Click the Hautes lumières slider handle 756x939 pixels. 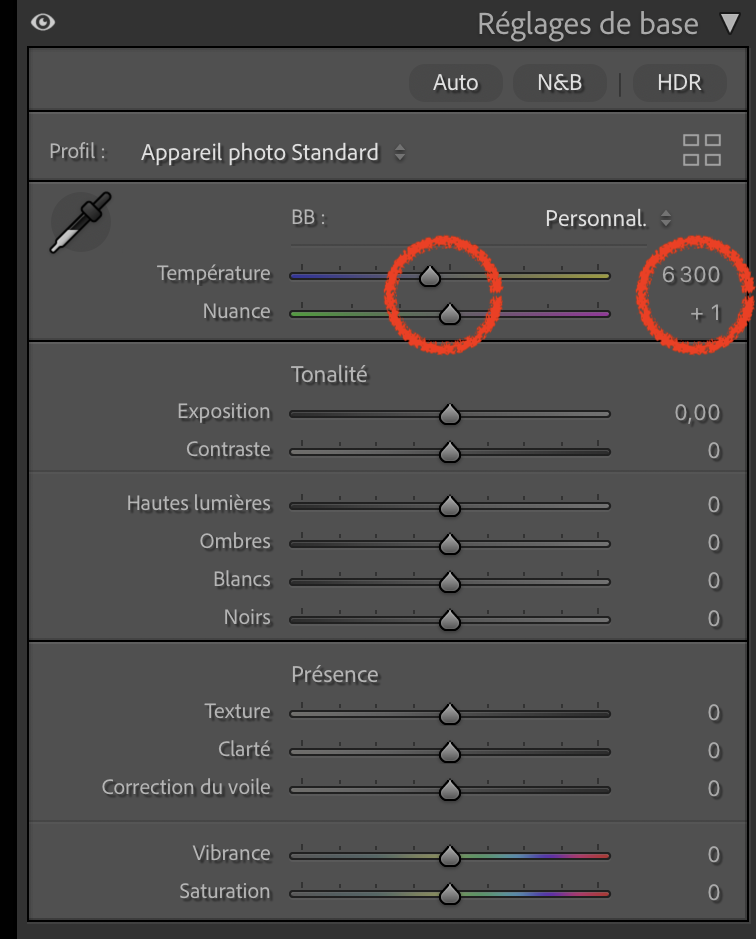[450, 506]
